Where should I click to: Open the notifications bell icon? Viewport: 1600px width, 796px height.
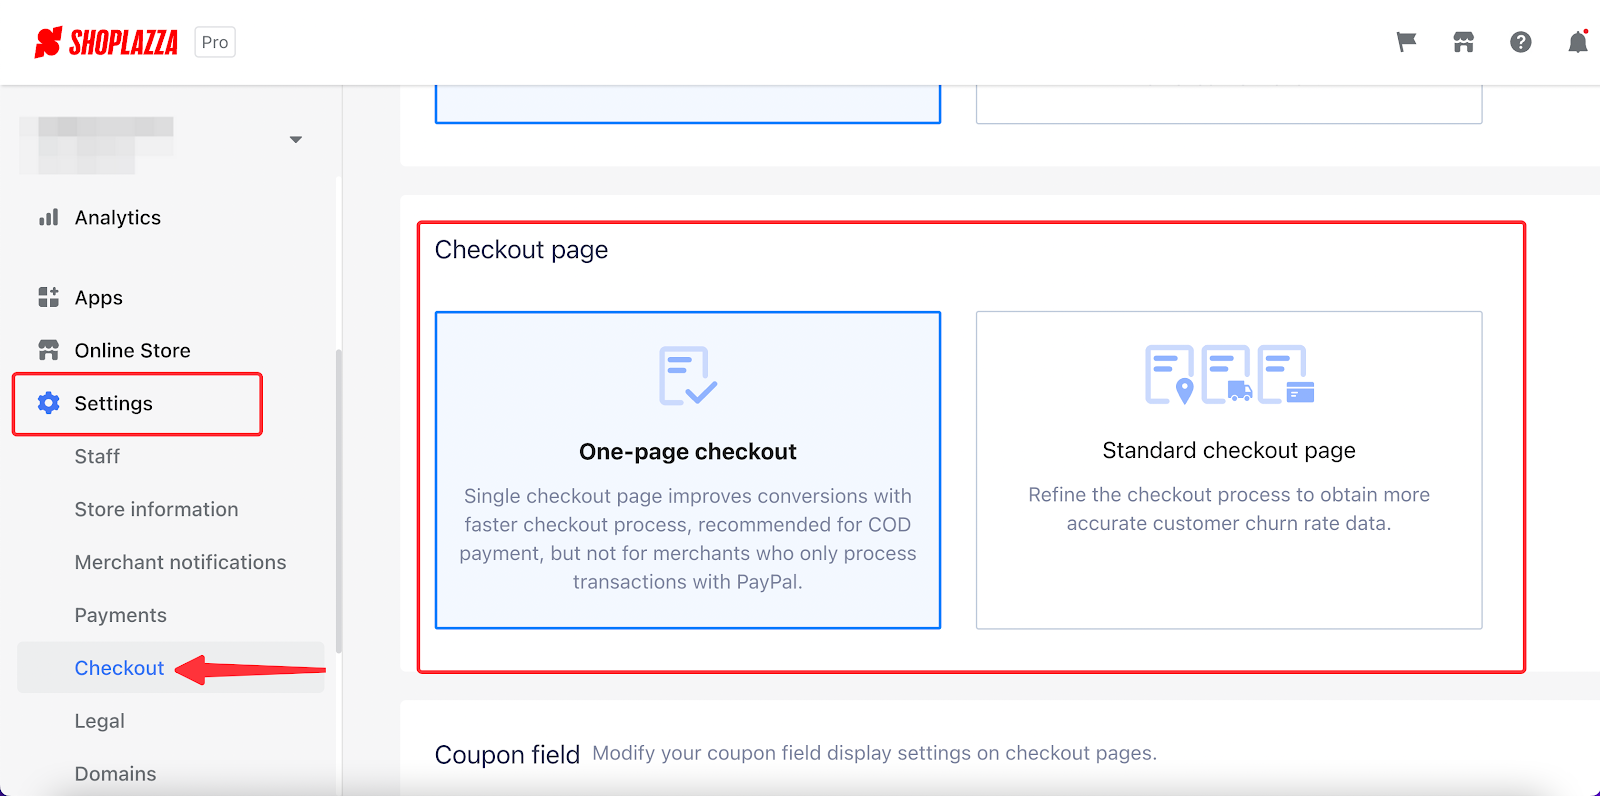1578,42
